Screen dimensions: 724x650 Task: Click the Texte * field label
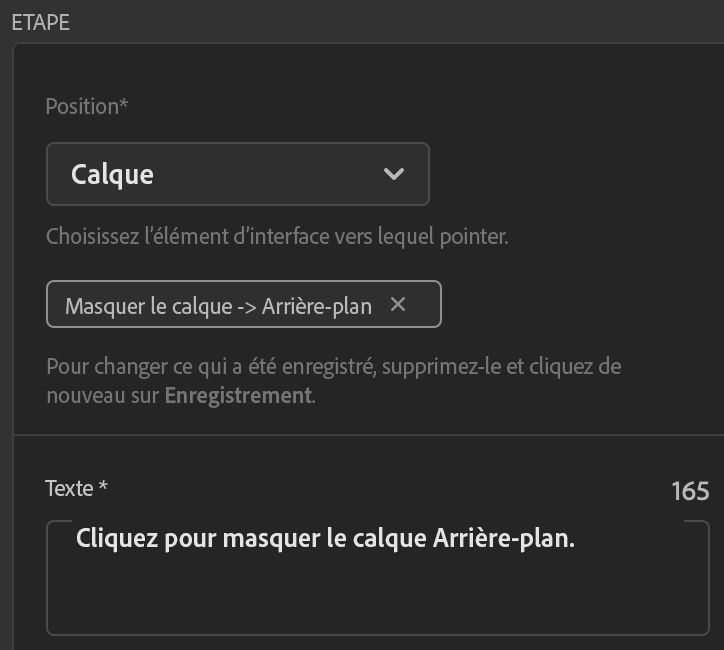[x=77, y=488]
